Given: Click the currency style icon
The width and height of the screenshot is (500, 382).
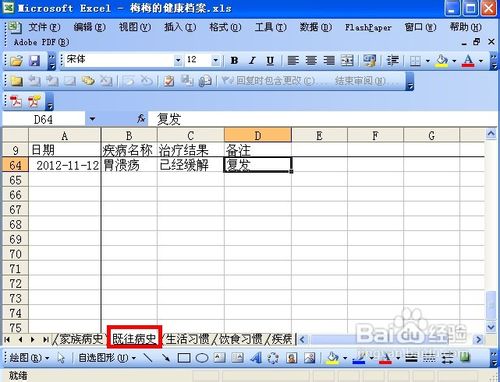Looking at the screenshot, I should (x=369, y=61).
